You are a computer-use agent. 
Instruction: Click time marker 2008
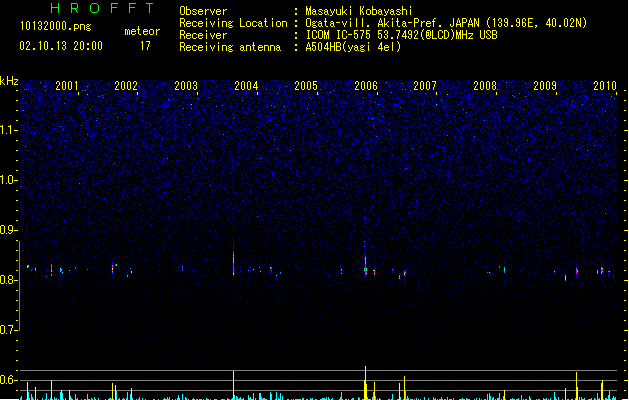485,86
